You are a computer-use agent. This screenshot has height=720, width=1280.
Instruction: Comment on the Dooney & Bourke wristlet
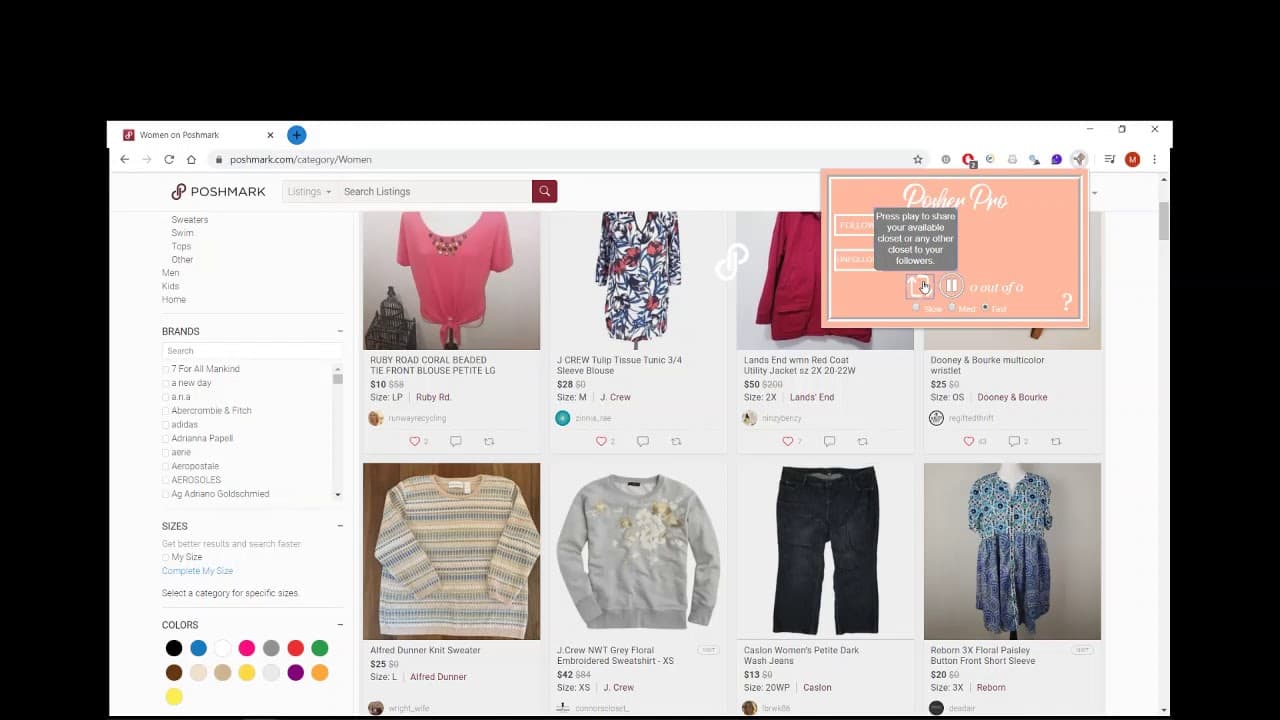click(1015, 441)
